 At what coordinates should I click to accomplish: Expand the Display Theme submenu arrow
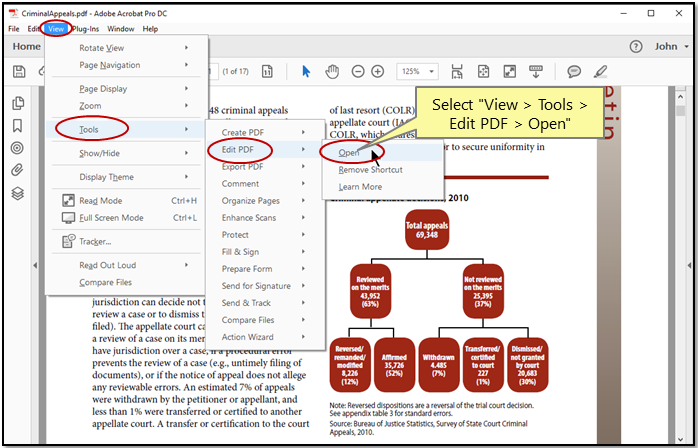(187, 176)
